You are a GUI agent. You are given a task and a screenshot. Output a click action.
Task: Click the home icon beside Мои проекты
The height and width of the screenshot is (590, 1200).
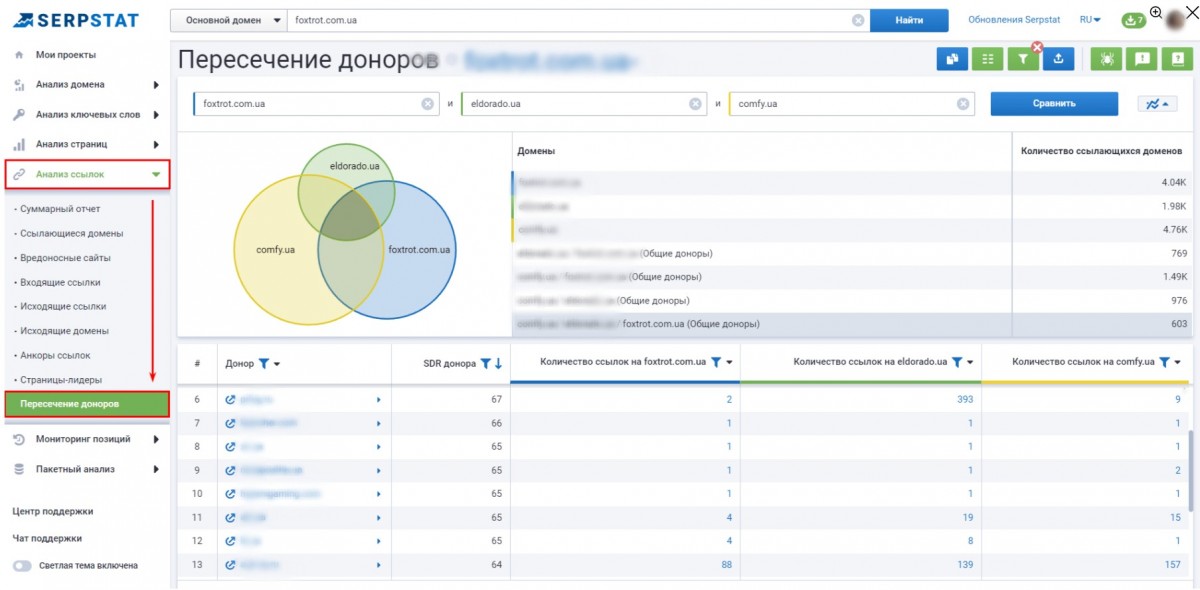pos(19,55)
